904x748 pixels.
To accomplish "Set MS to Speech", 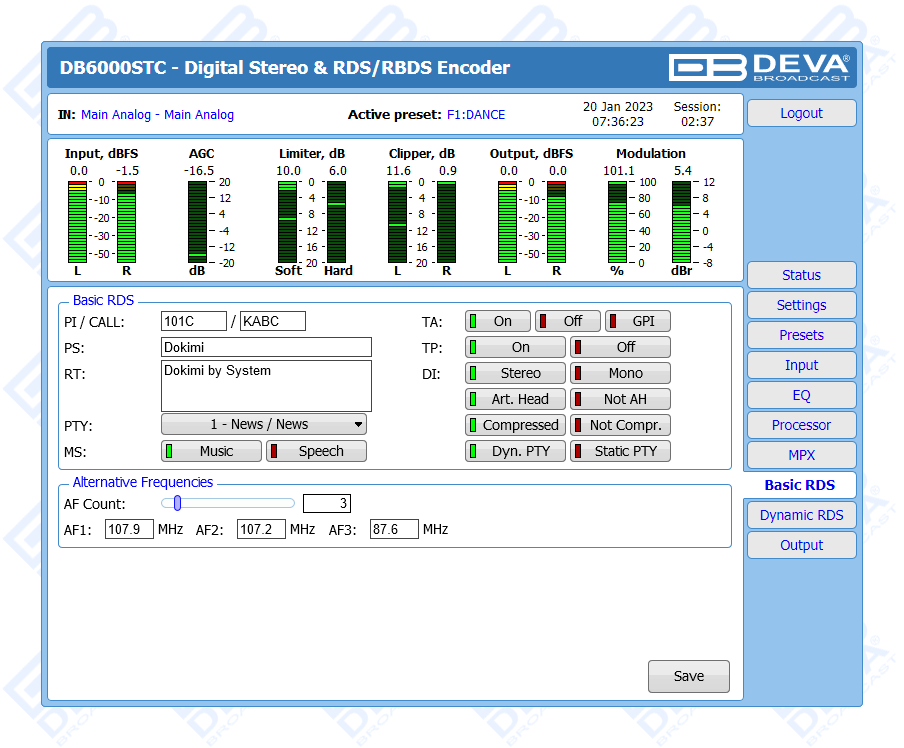I will pyautogui.click(x=316, y=451).
